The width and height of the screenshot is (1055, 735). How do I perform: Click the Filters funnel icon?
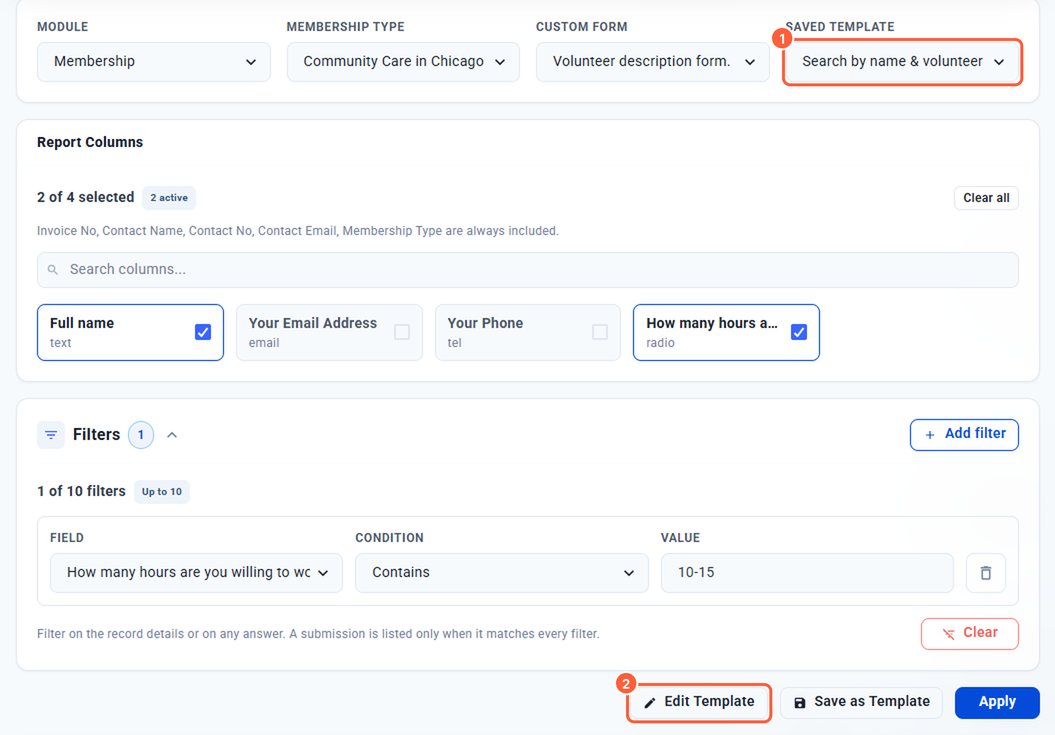[x=50, y=435]
